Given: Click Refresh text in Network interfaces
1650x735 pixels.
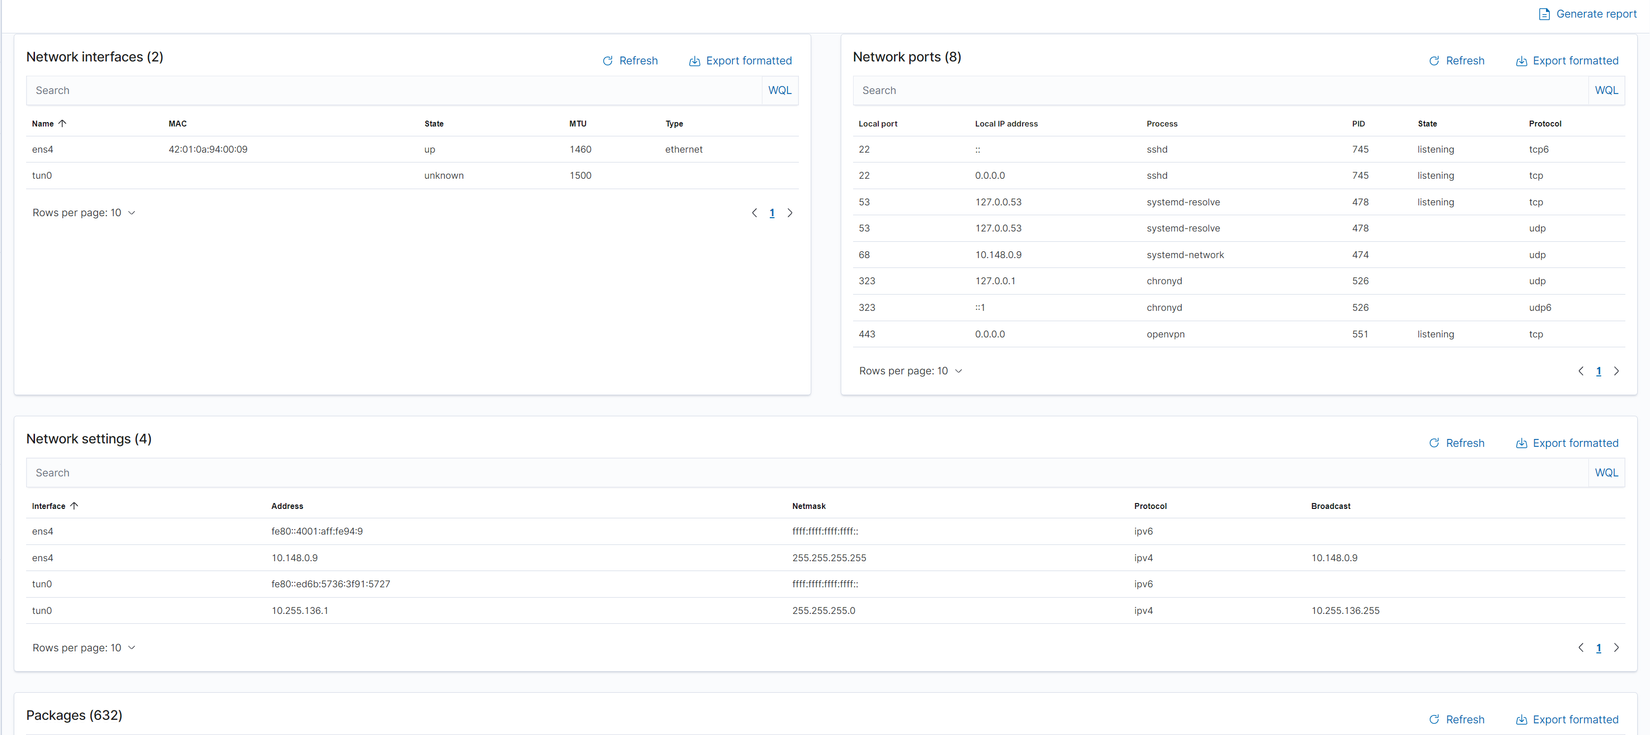Looking at the screenshot, I should click(x=638, y=61).
